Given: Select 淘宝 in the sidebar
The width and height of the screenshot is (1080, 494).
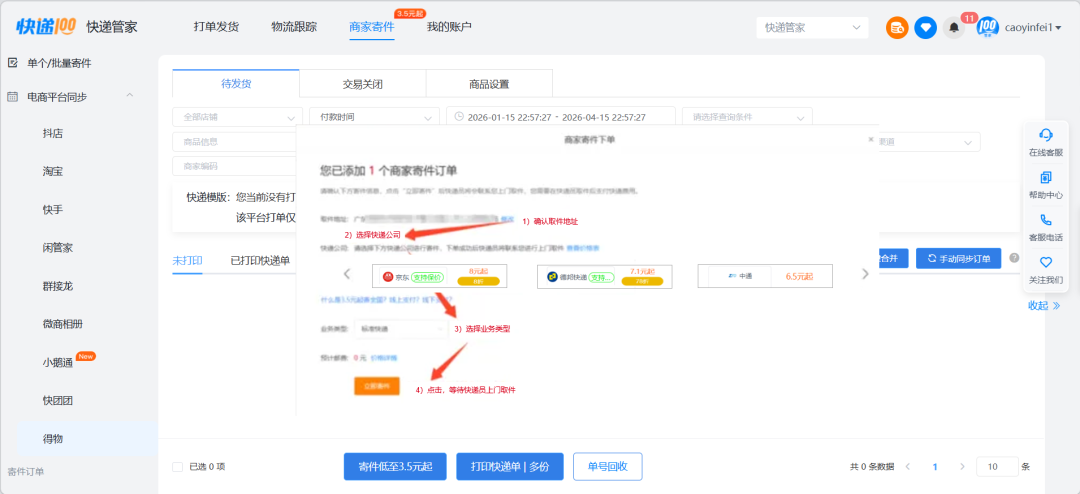Looking at the screenshot, I should [x=52, y=172].
